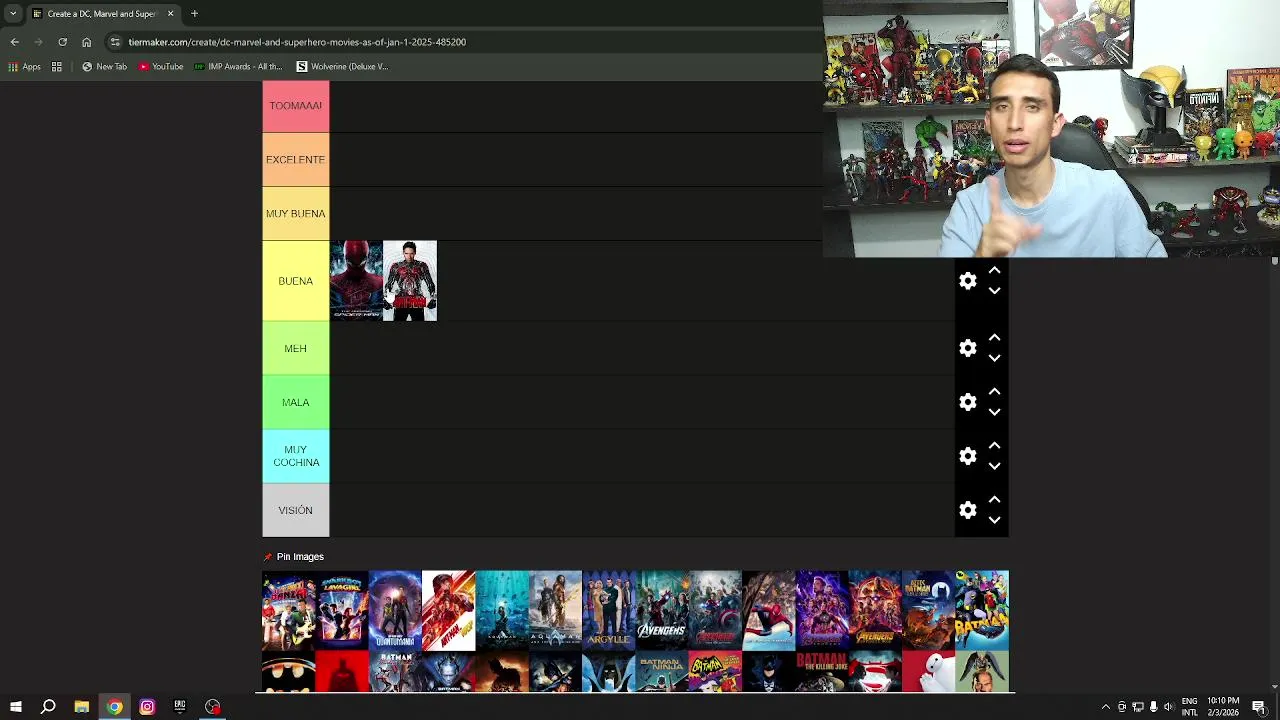Move VISIÓN tier down with arrow

(x=994, y=520)
